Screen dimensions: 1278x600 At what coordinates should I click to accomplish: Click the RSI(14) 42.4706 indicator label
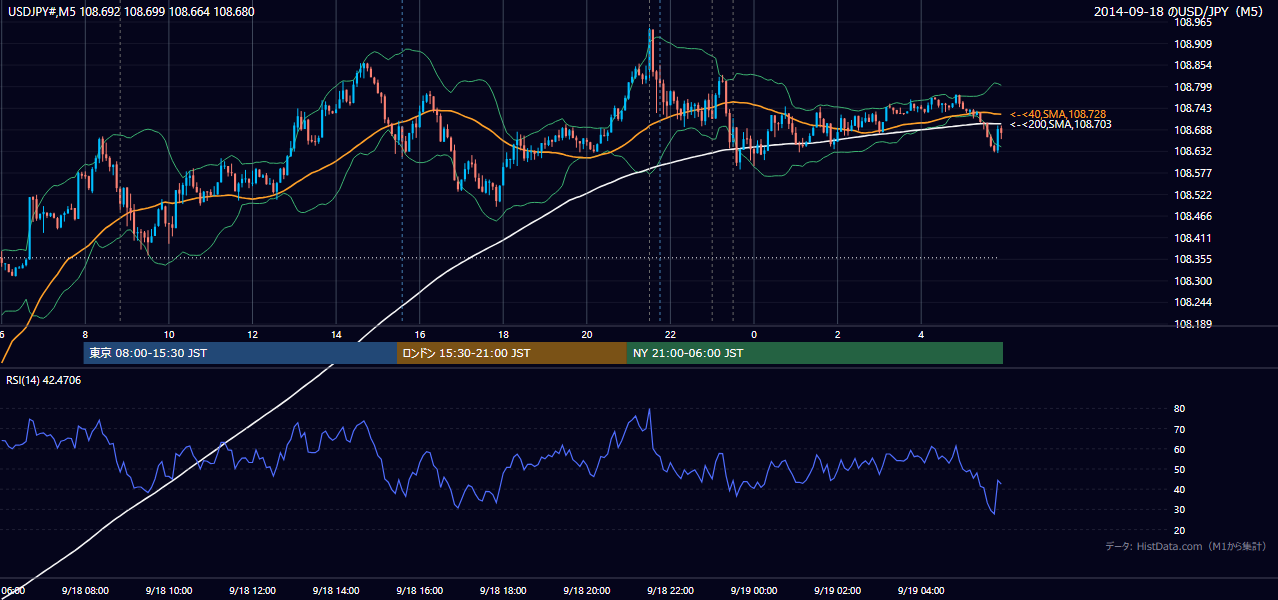click(x=44, y=380)
